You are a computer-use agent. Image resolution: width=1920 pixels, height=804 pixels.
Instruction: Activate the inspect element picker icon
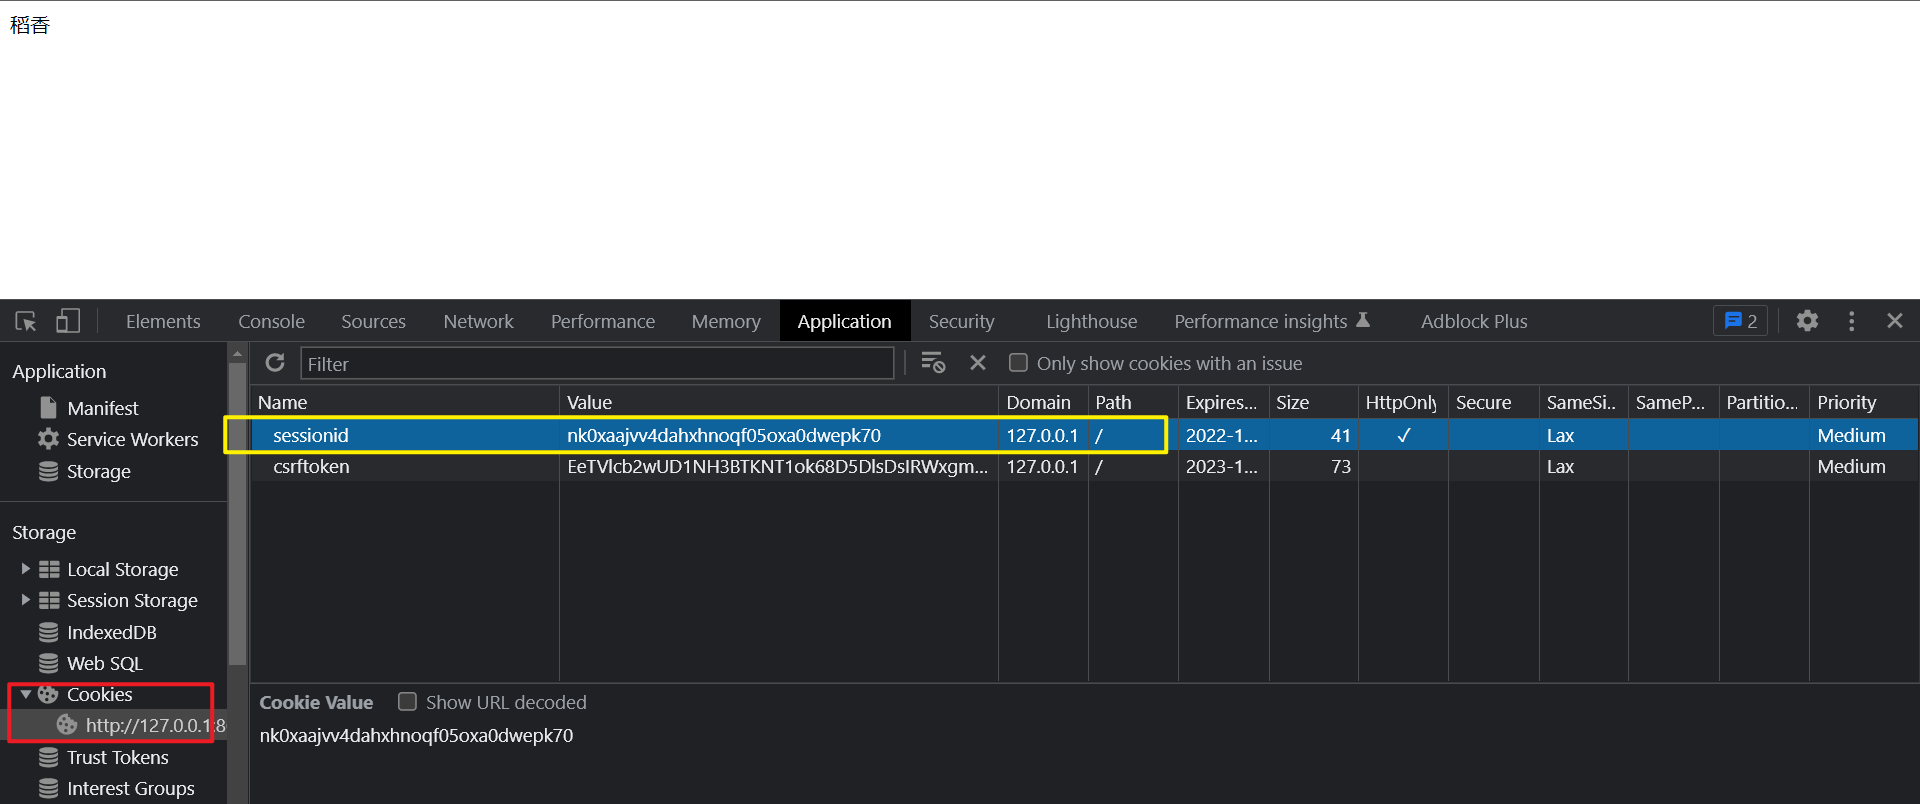[x=26, y=321]
